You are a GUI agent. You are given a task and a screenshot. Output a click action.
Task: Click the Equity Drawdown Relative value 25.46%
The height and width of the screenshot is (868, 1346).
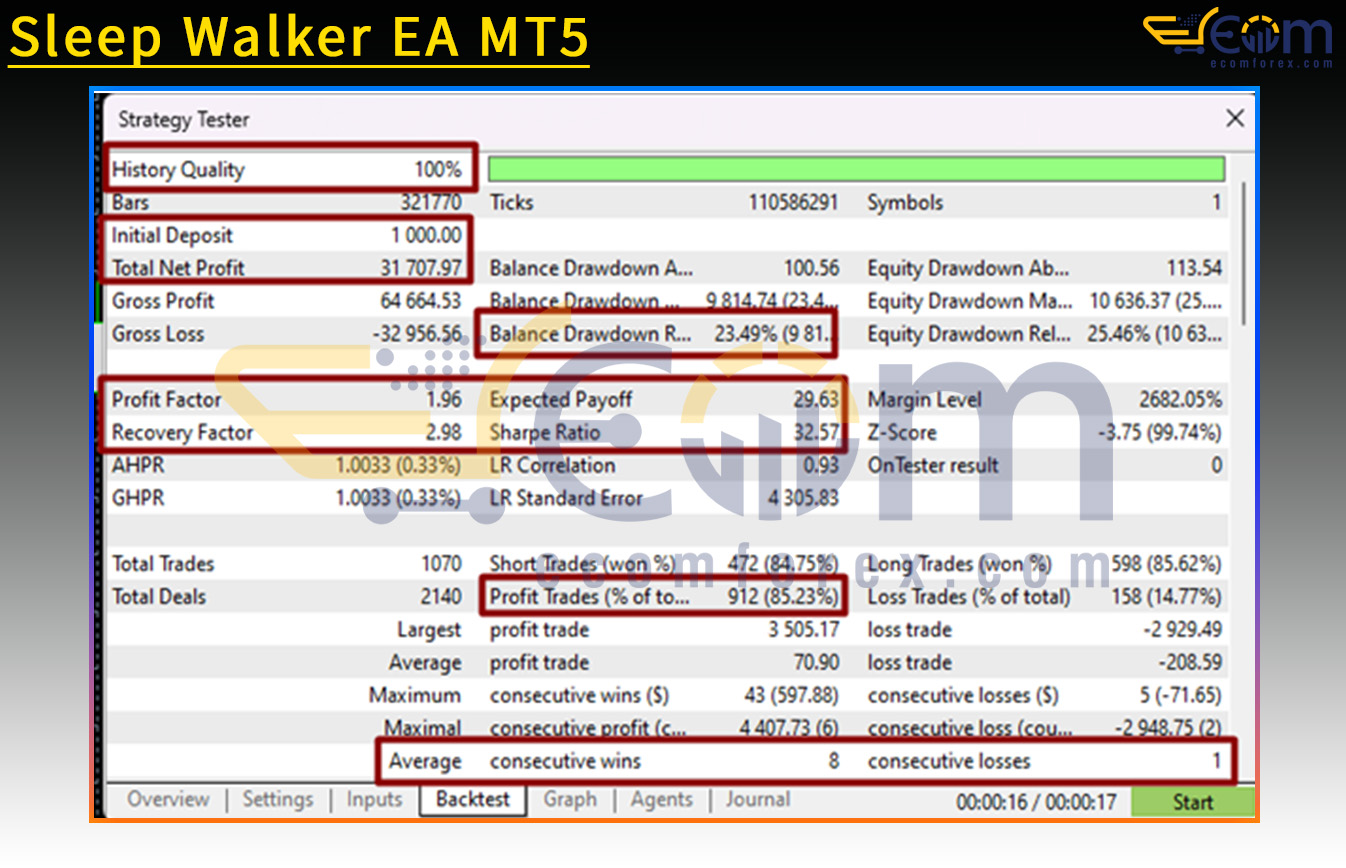tap(1155, 334)
